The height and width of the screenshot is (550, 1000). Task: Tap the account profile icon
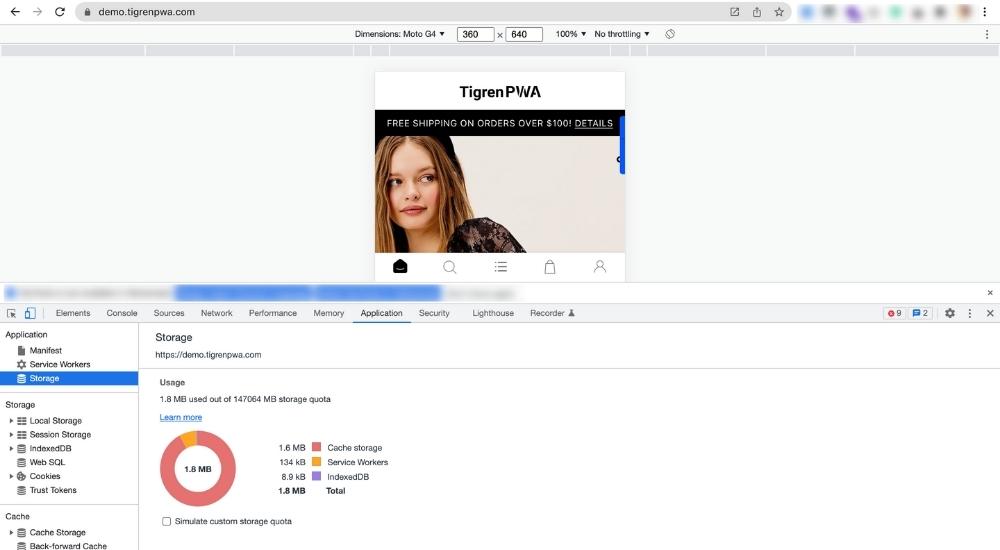600,267
